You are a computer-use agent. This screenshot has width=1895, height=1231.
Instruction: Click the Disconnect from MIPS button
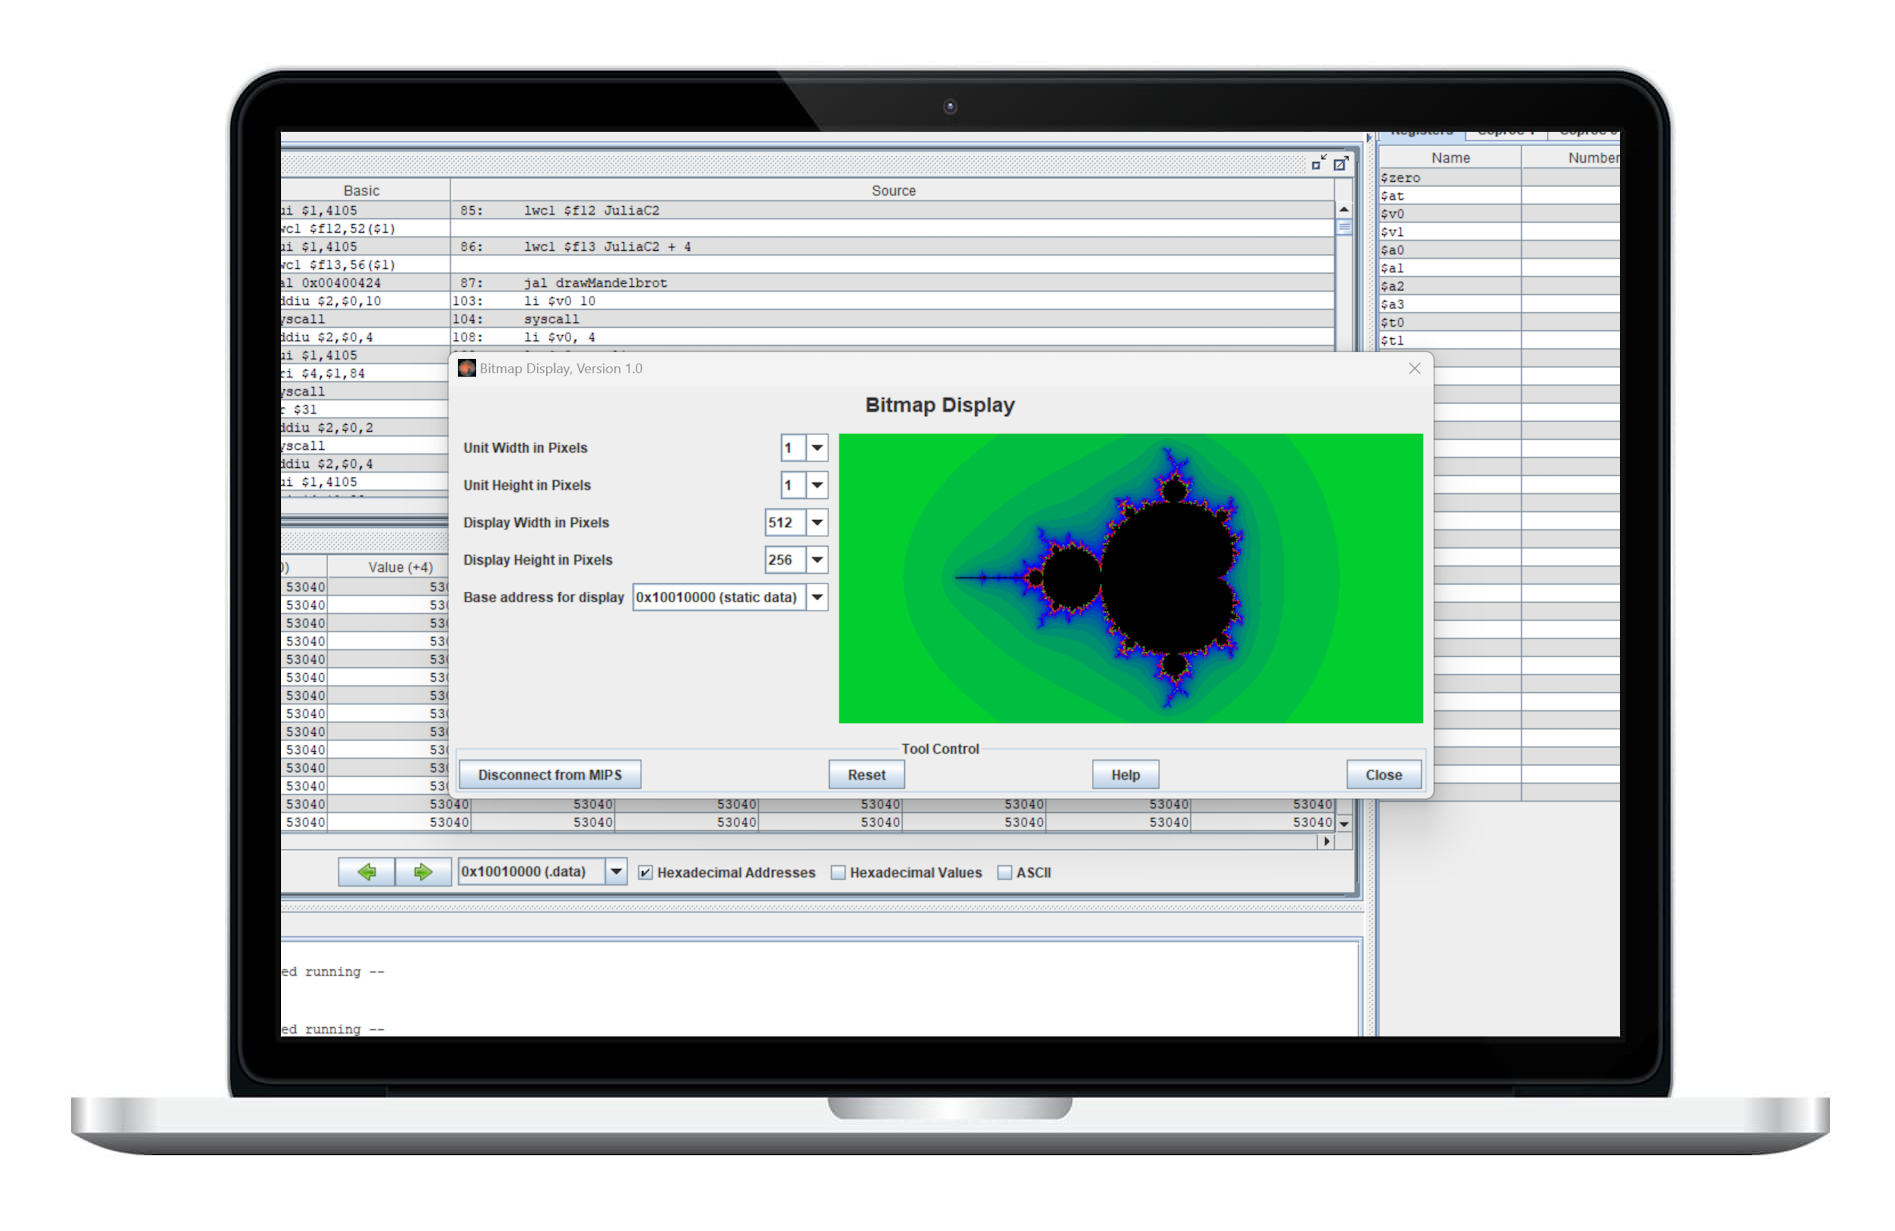point(550,775)
